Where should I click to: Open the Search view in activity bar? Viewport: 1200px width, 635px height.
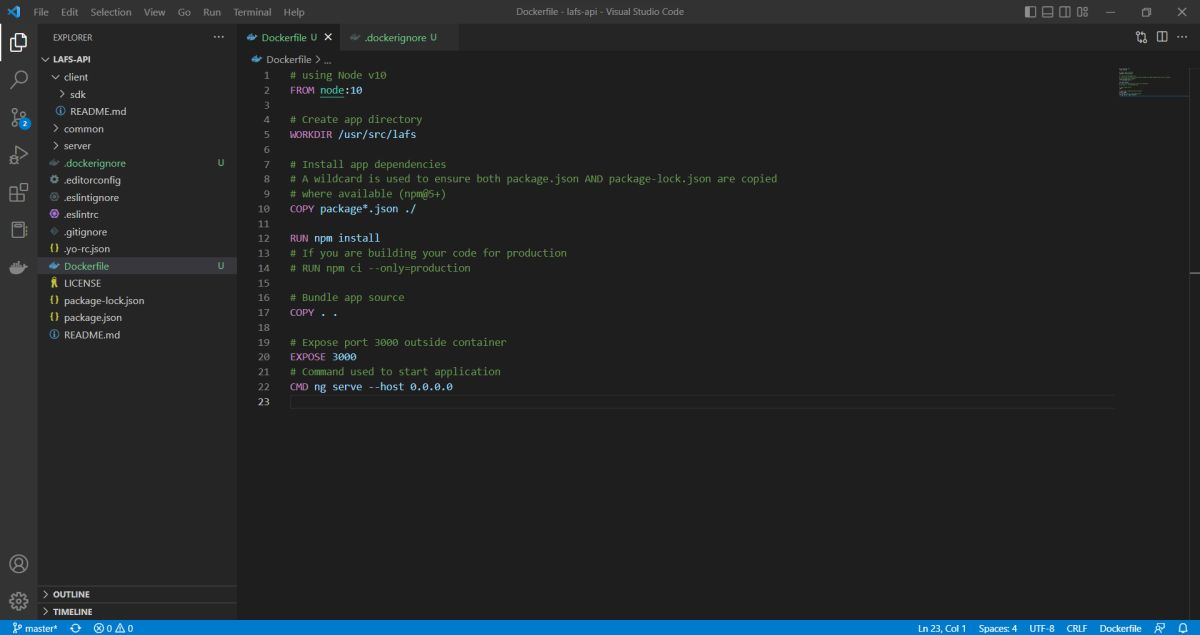pyautogui.click(x=18, y=80)
